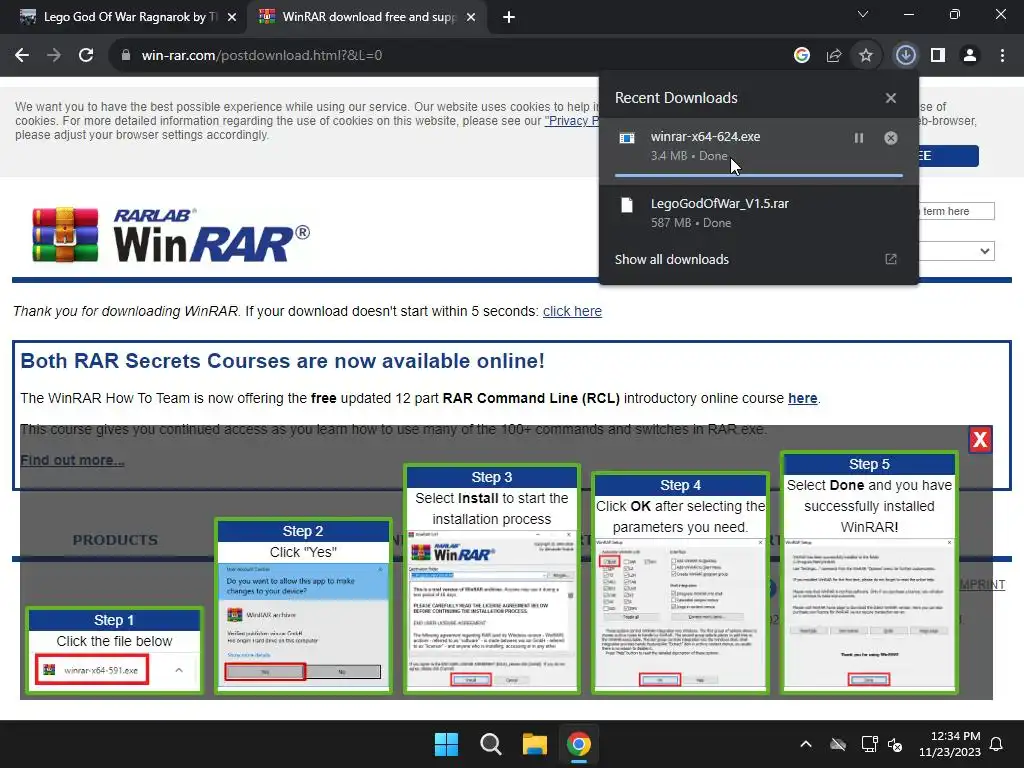Click the muted volume tray icon
This screenshot has height=768, width=1024.
(x=895, y=744)
